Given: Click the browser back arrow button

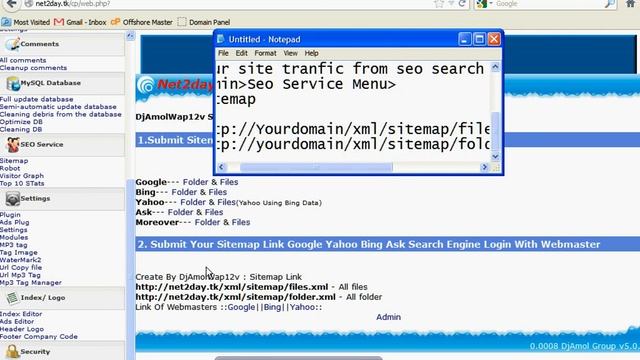Looking at the screenshot, I should pyautogui.click(x=12, y=4).
